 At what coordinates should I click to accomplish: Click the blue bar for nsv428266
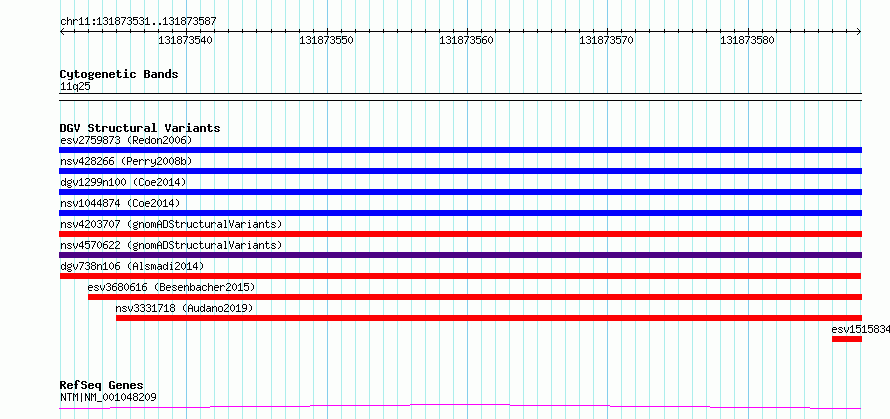pos(460,171)
